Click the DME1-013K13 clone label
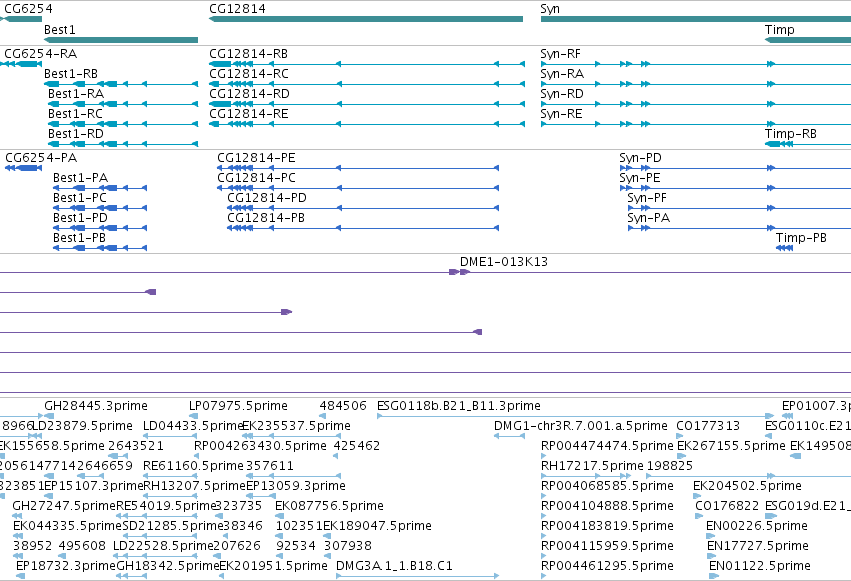This screenshot has height=581, width=851. click(504, 261)
